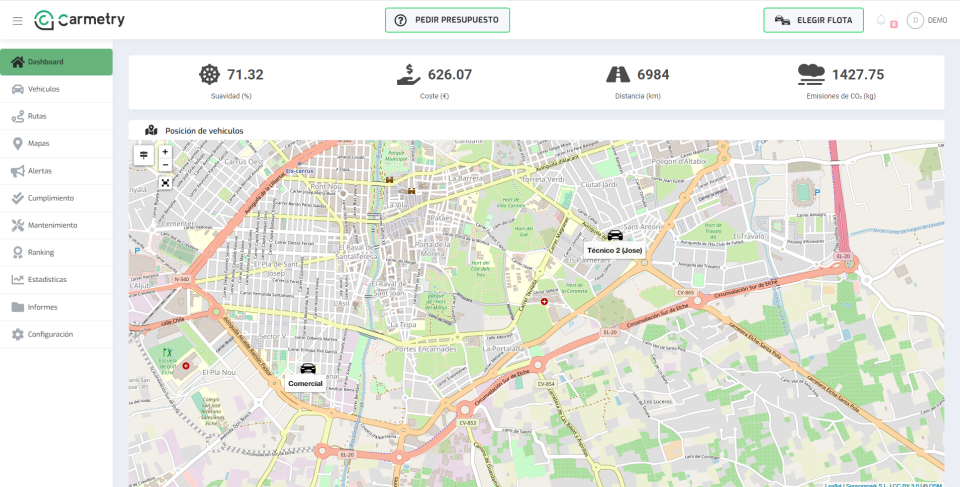
Task: Toggle map fullscreen view
Action: tap(165, 183)
